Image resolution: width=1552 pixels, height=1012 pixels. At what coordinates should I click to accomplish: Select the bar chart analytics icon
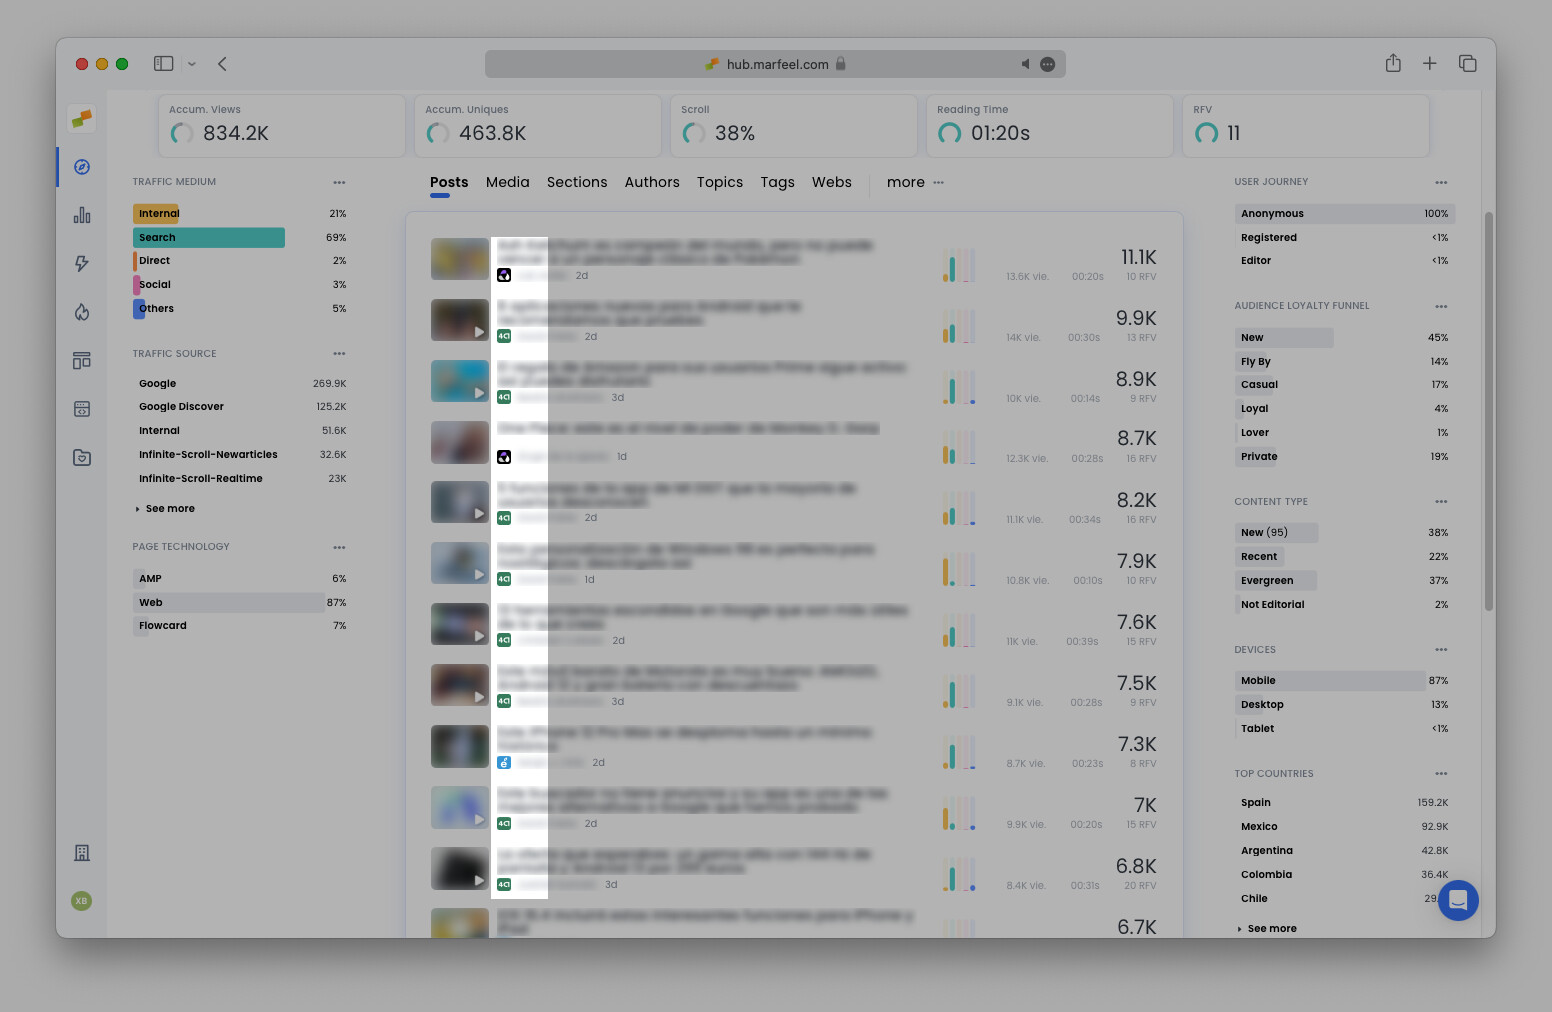coord(81,215)
